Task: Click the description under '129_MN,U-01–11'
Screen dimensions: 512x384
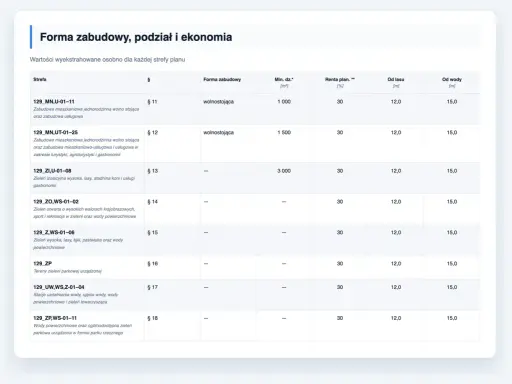Action: coord(86,113)
